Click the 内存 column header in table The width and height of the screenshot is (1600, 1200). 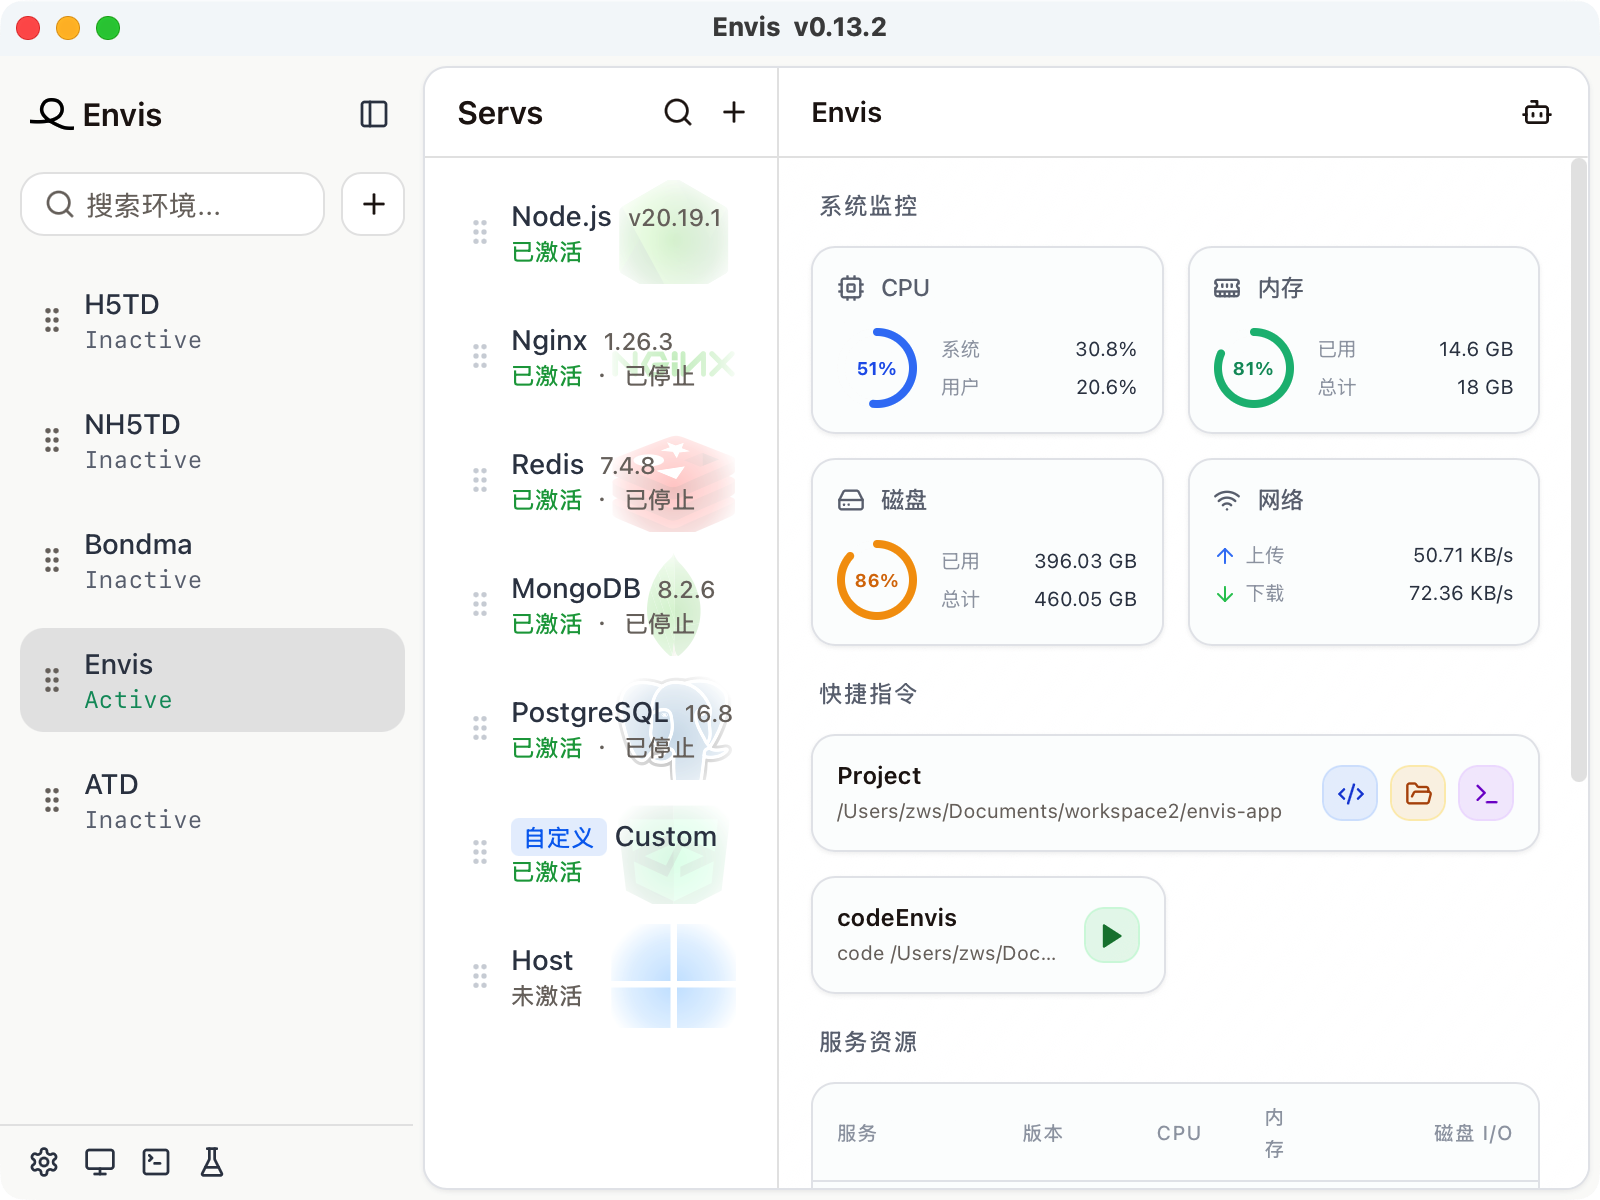(1274, 1133)
